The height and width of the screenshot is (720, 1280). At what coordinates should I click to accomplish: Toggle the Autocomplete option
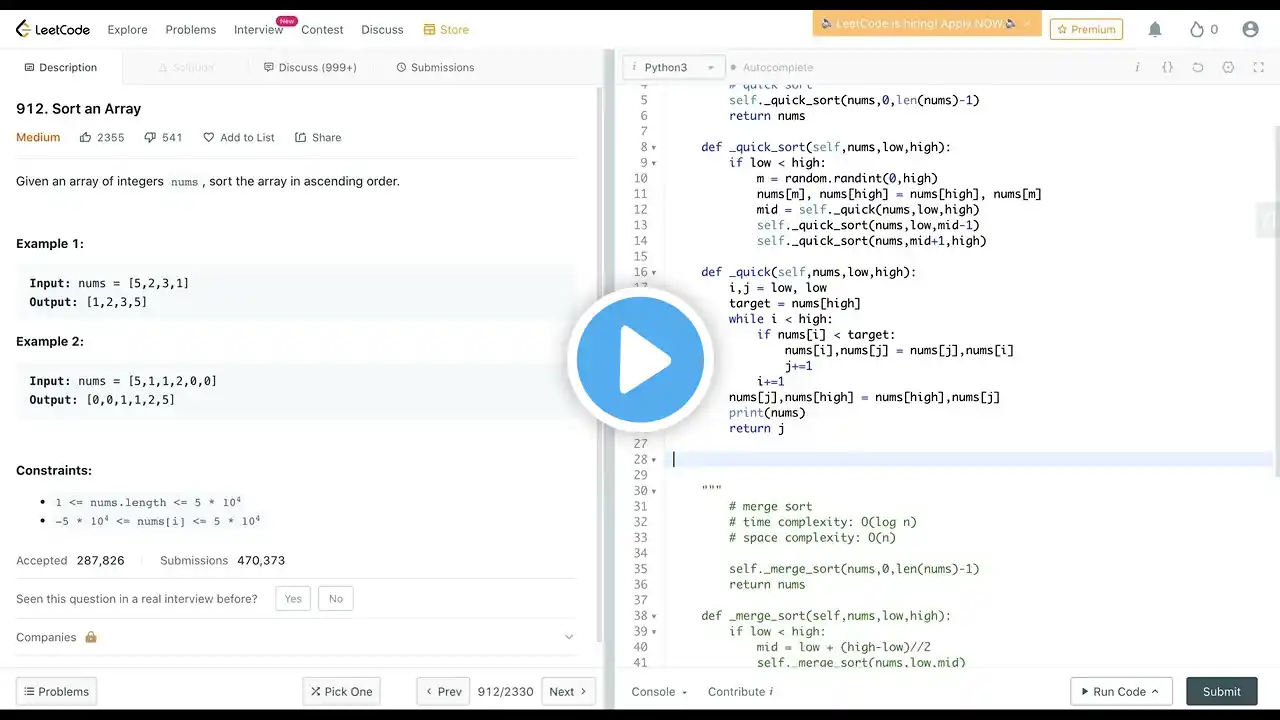(x=770, y=67)
